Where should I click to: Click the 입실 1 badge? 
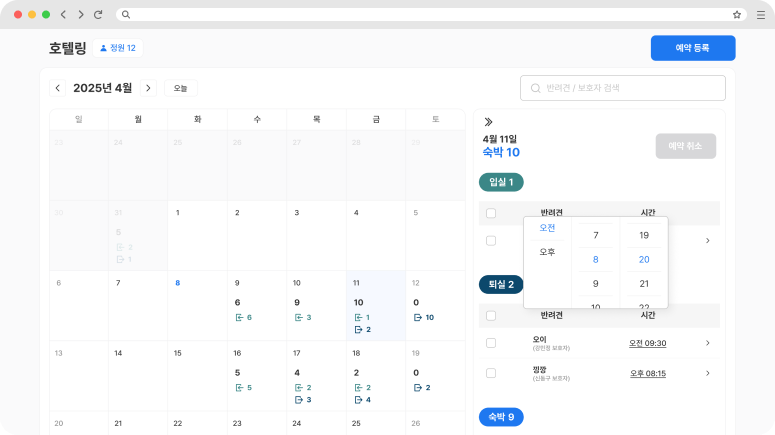[x=501, y=182]
